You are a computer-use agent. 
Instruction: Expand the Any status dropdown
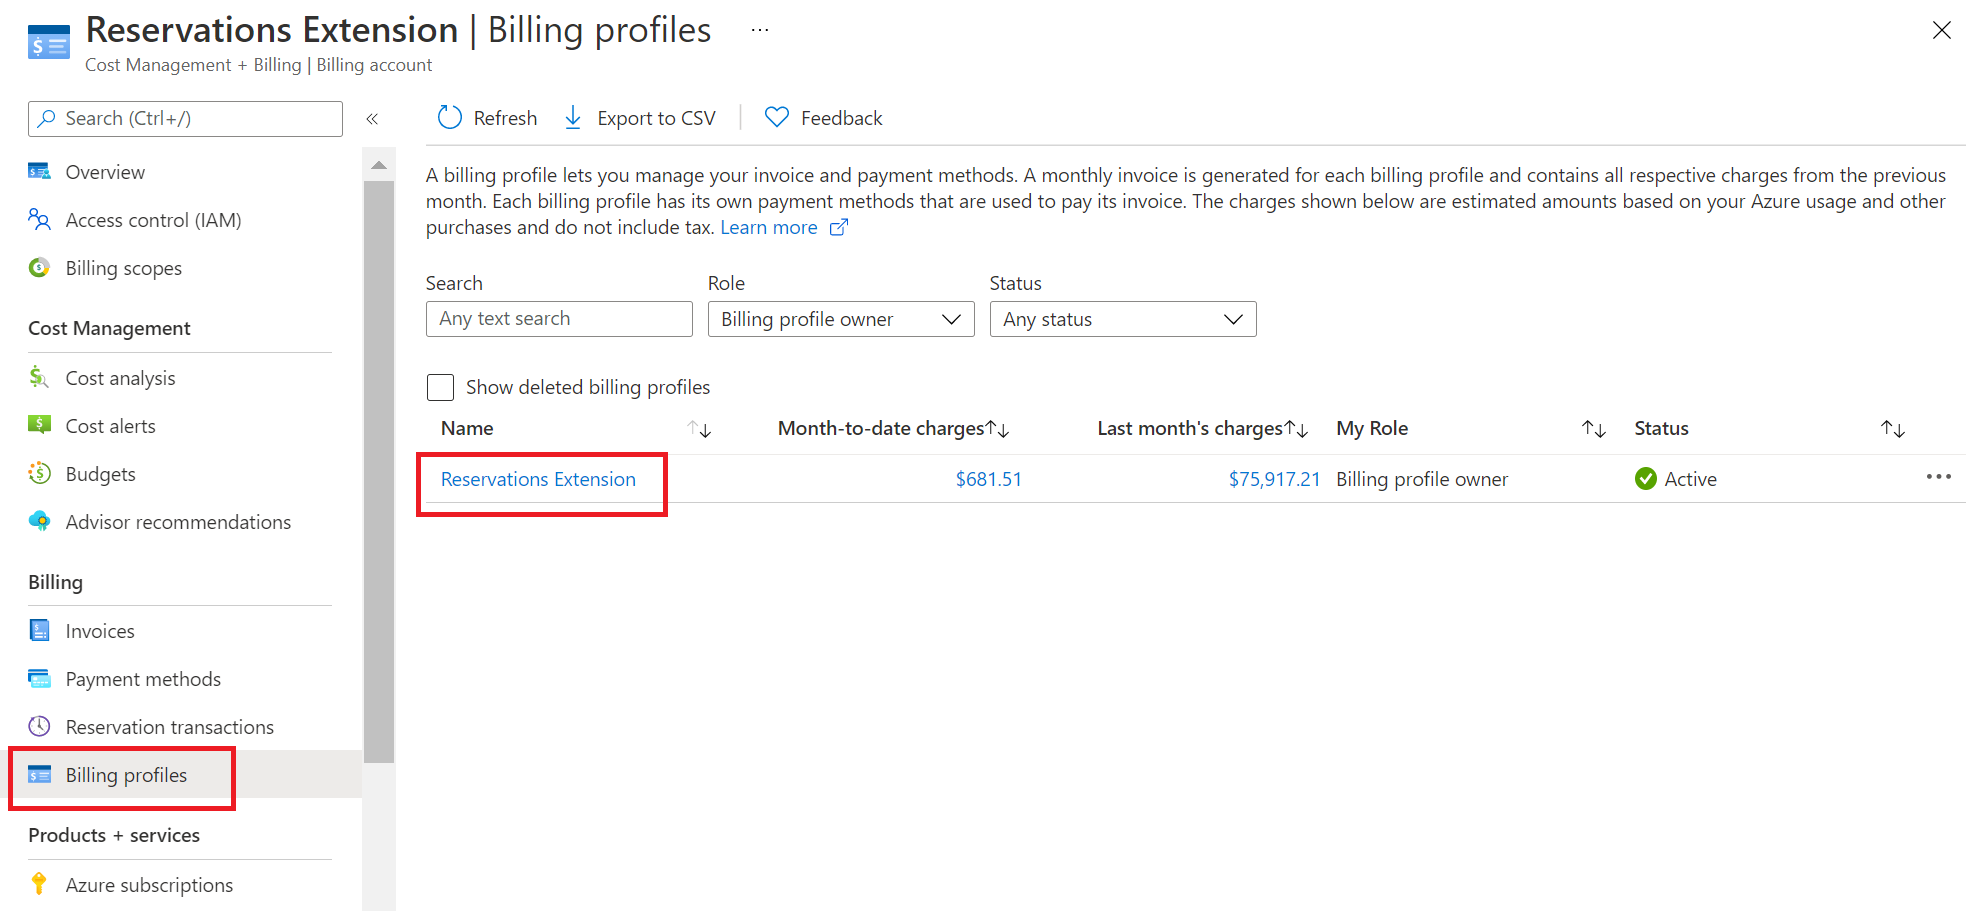click(1122, 319)
